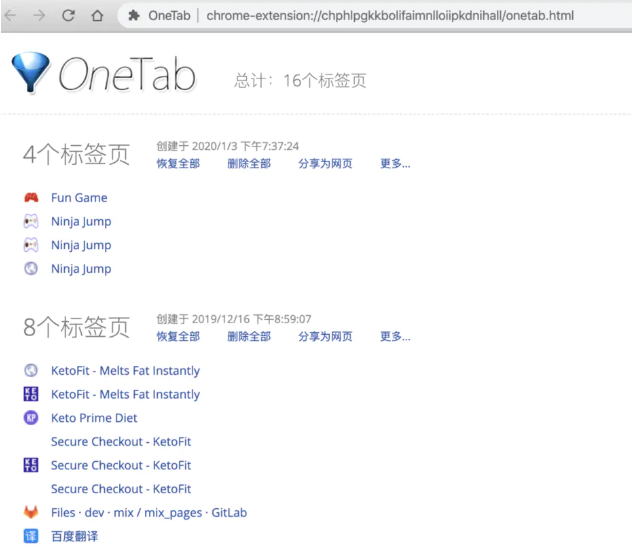Click 恢复全部 for the 4-tab group

[178, 164]
